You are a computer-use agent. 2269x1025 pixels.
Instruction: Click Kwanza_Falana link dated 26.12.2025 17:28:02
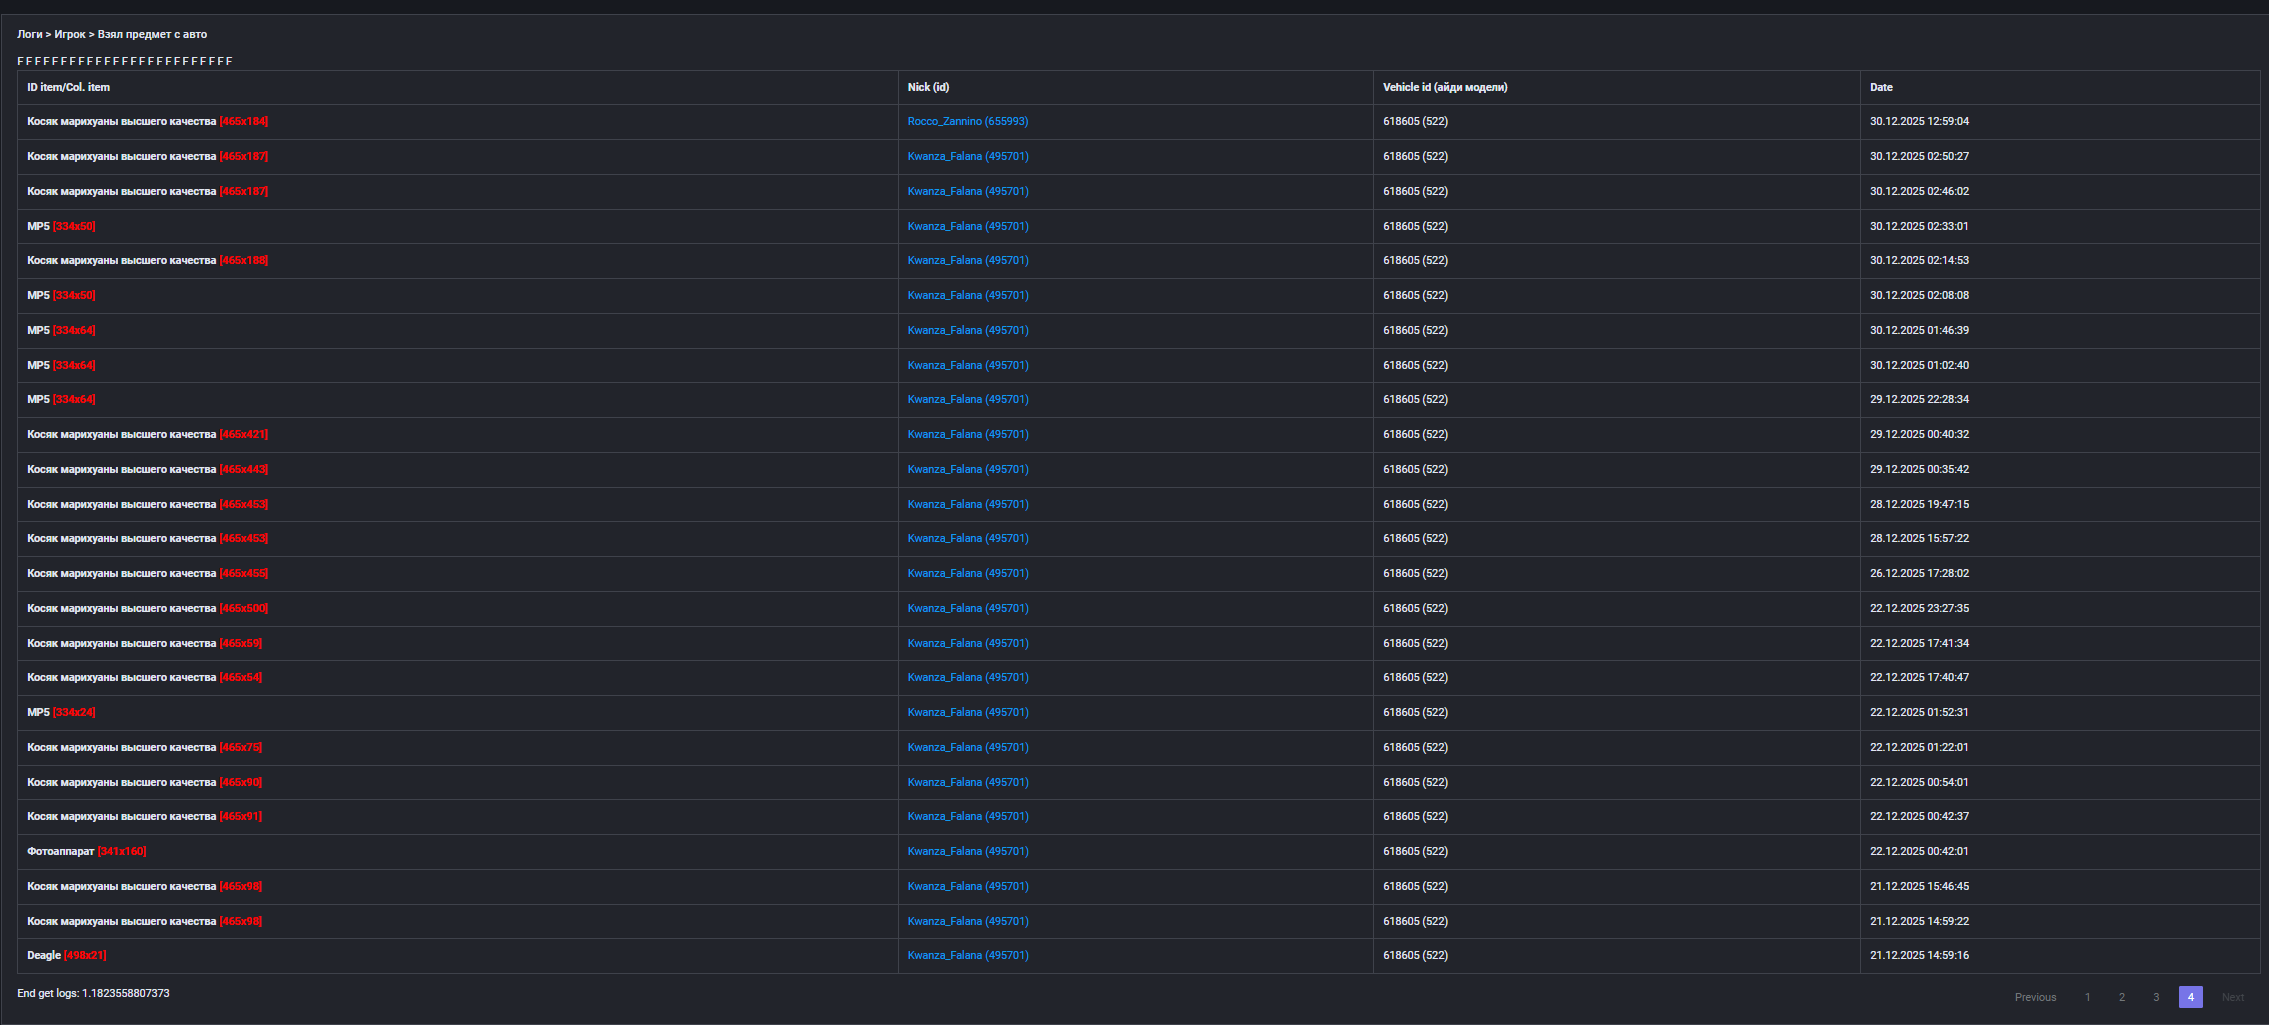tap(967, 574)
